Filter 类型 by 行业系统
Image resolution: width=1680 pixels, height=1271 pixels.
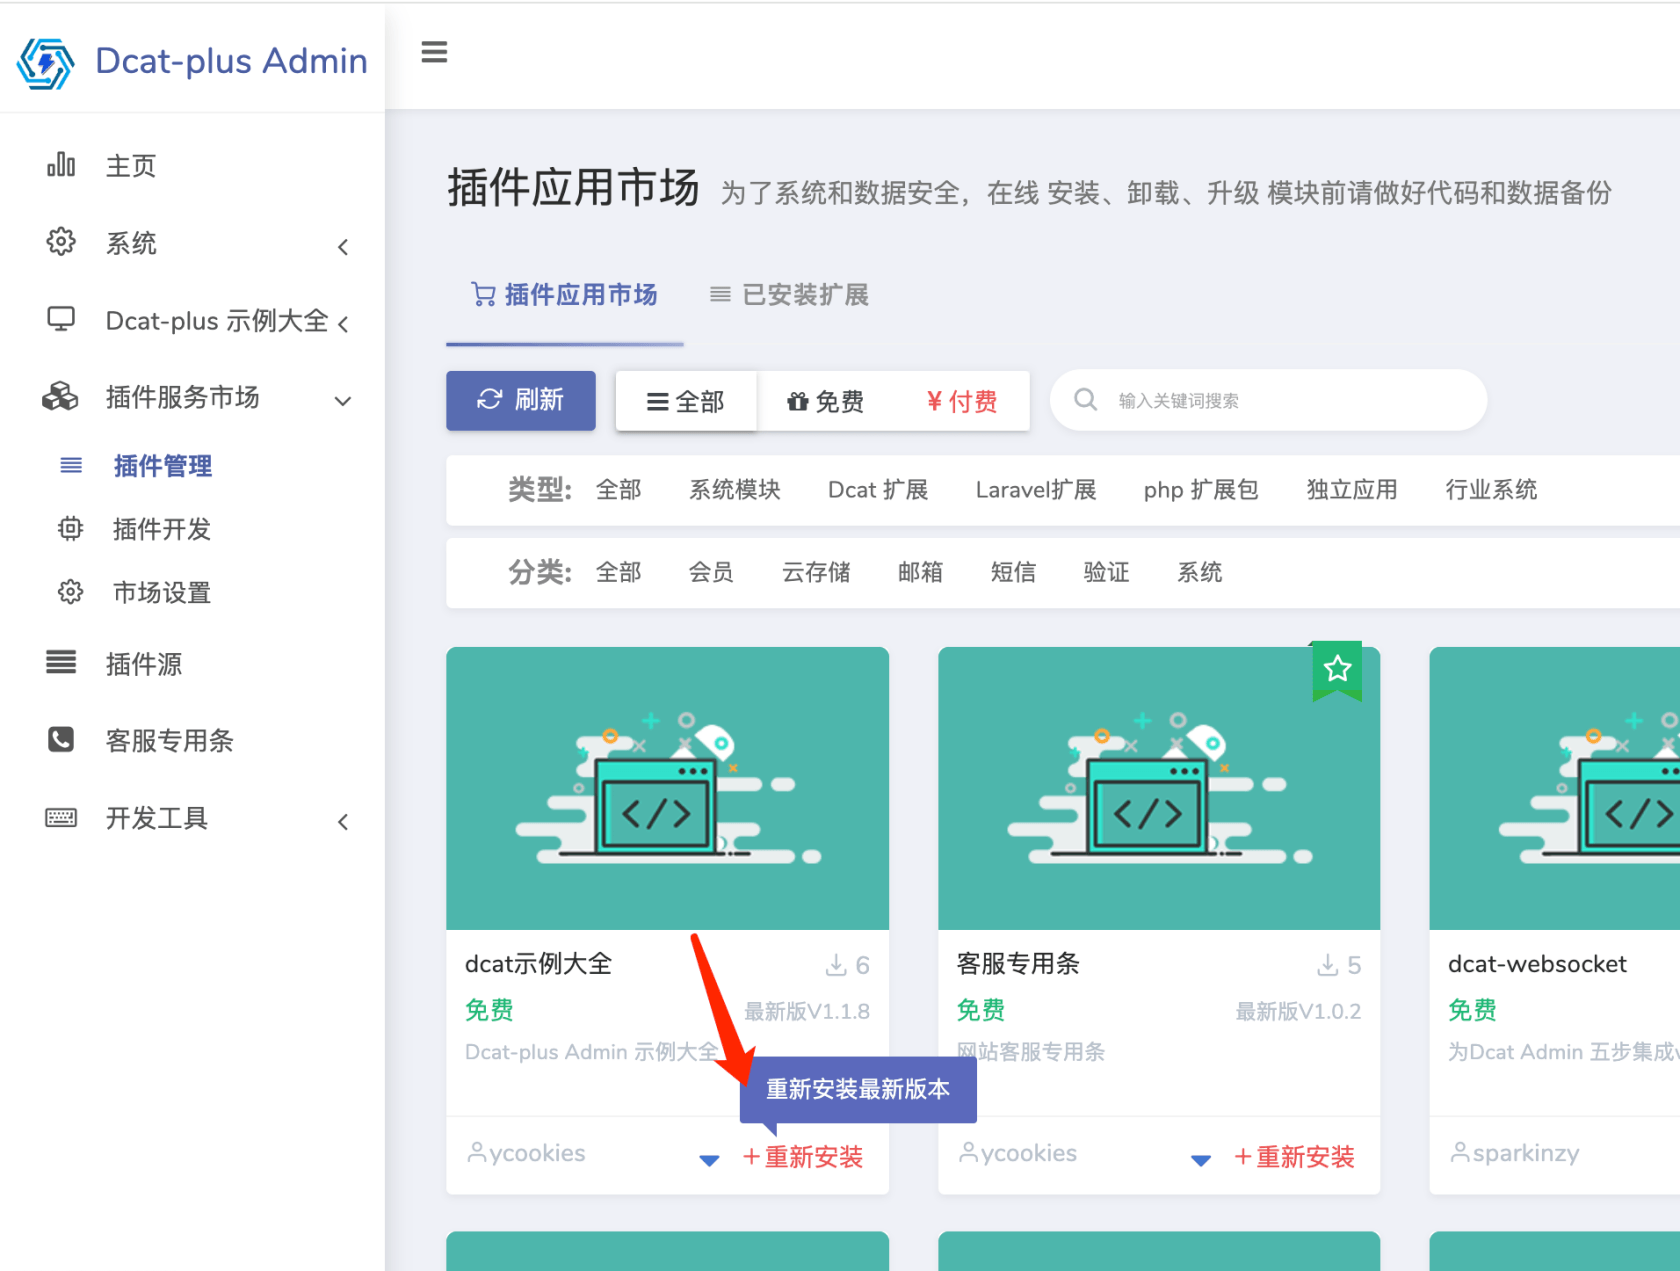[1491, 490]
